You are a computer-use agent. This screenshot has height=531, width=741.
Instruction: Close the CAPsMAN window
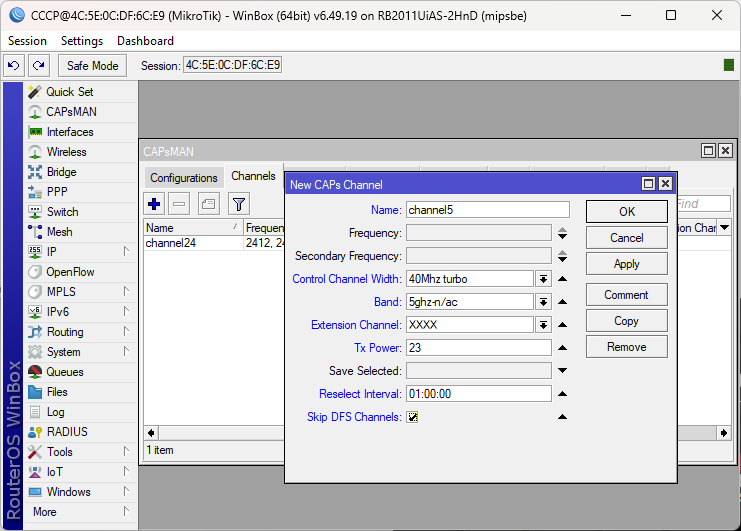coord(725,151)
